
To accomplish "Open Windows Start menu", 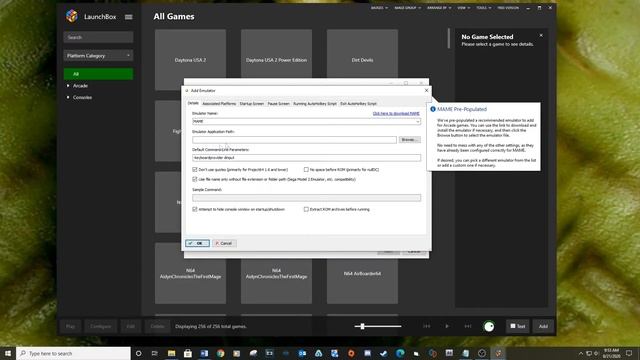I will pos(8,353).
